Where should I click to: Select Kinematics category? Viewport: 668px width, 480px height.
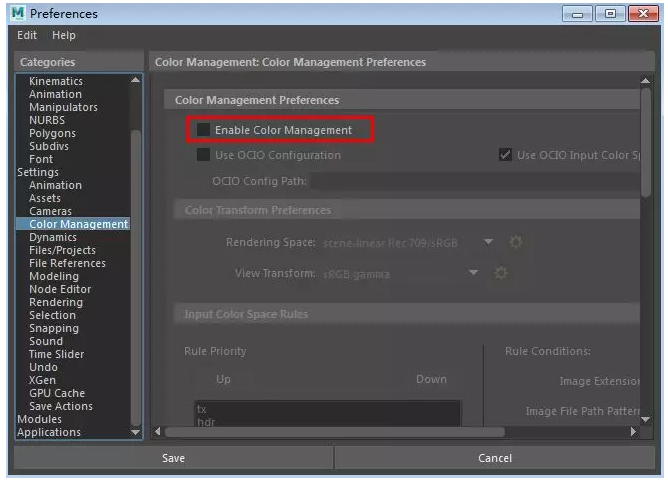tap(56, 81)
